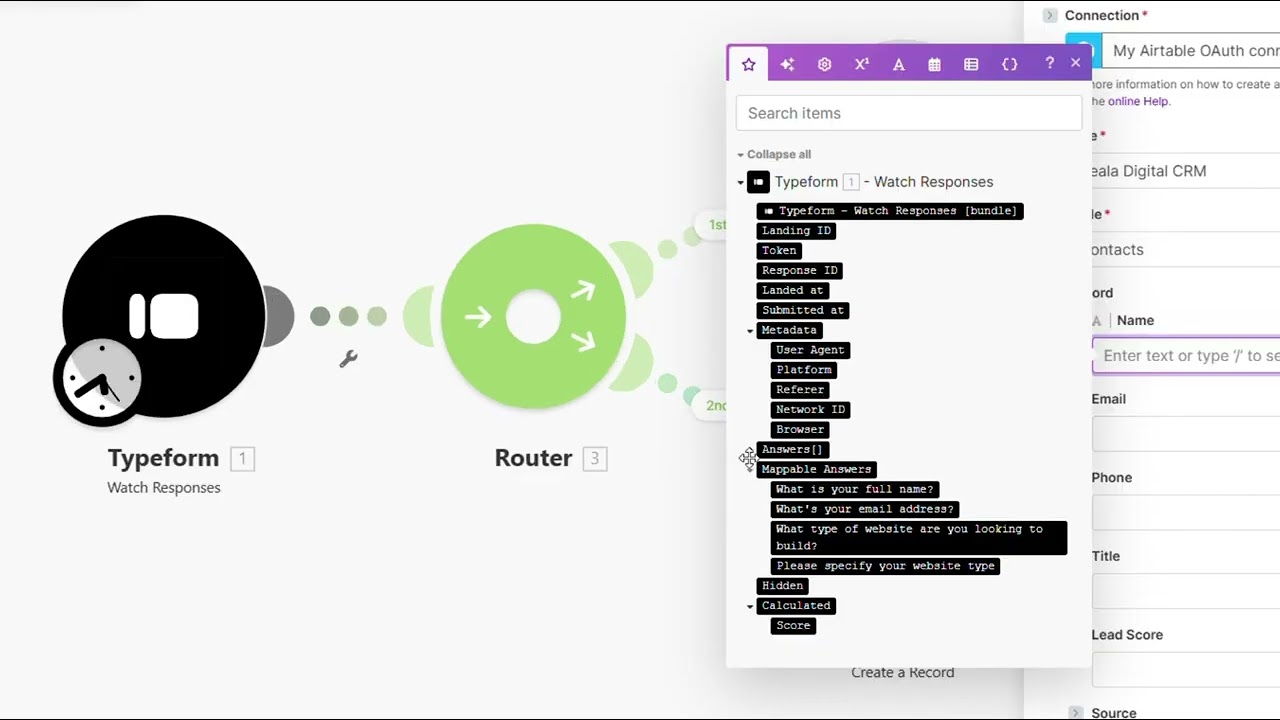Open date and time calendar tab
Image resolution: width=1280 pixels, height=720 pixels.
point(934,64)
